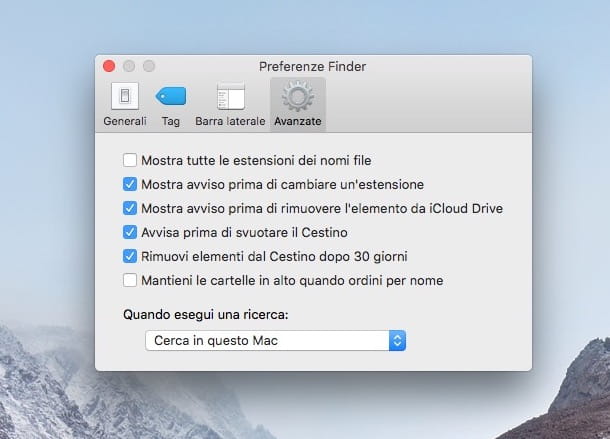Image resolution: width=610 pixels, height=439 pixels.
Task: Enable Mantieni le cartelle in alto checkbox
Action: pos(130,280)
